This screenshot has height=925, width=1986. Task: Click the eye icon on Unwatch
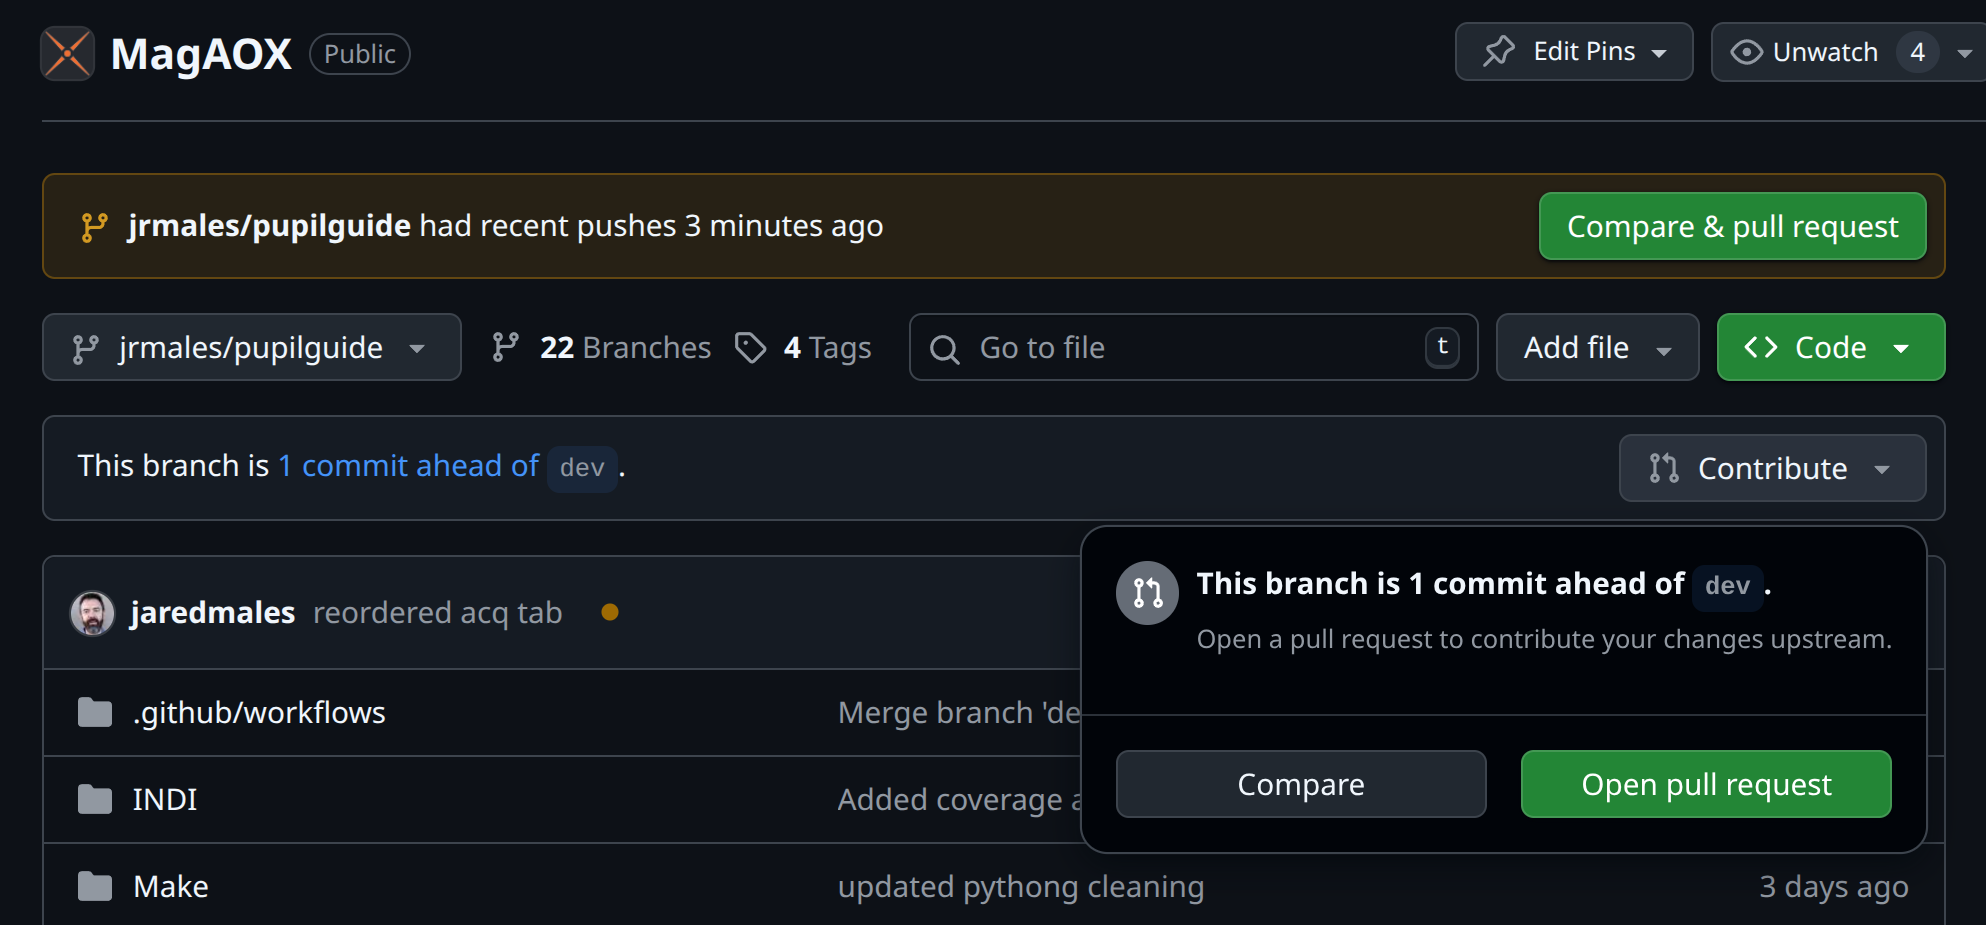point(1746,52)
